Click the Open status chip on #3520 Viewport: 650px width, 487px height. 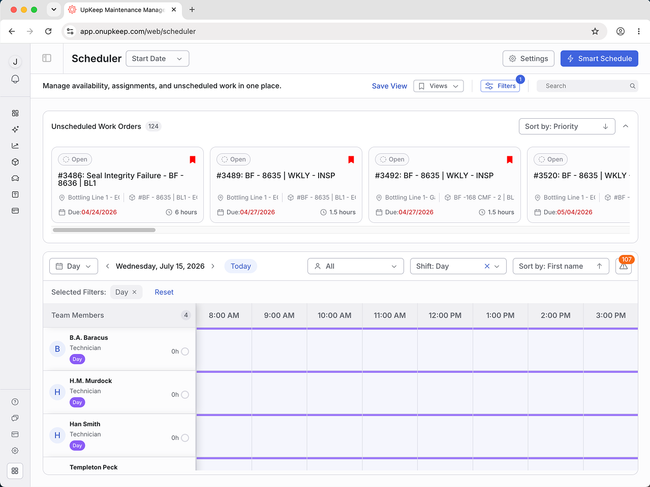(551, 159)
